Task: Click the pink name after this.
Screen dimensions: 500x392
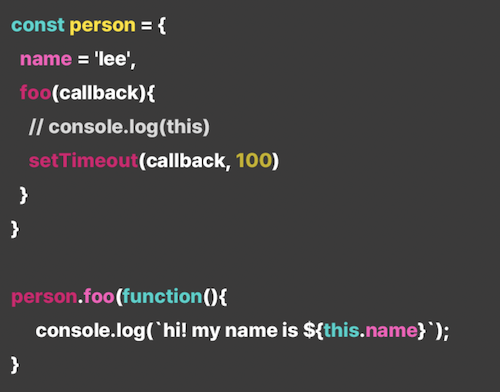Action: tap(391, 331)
